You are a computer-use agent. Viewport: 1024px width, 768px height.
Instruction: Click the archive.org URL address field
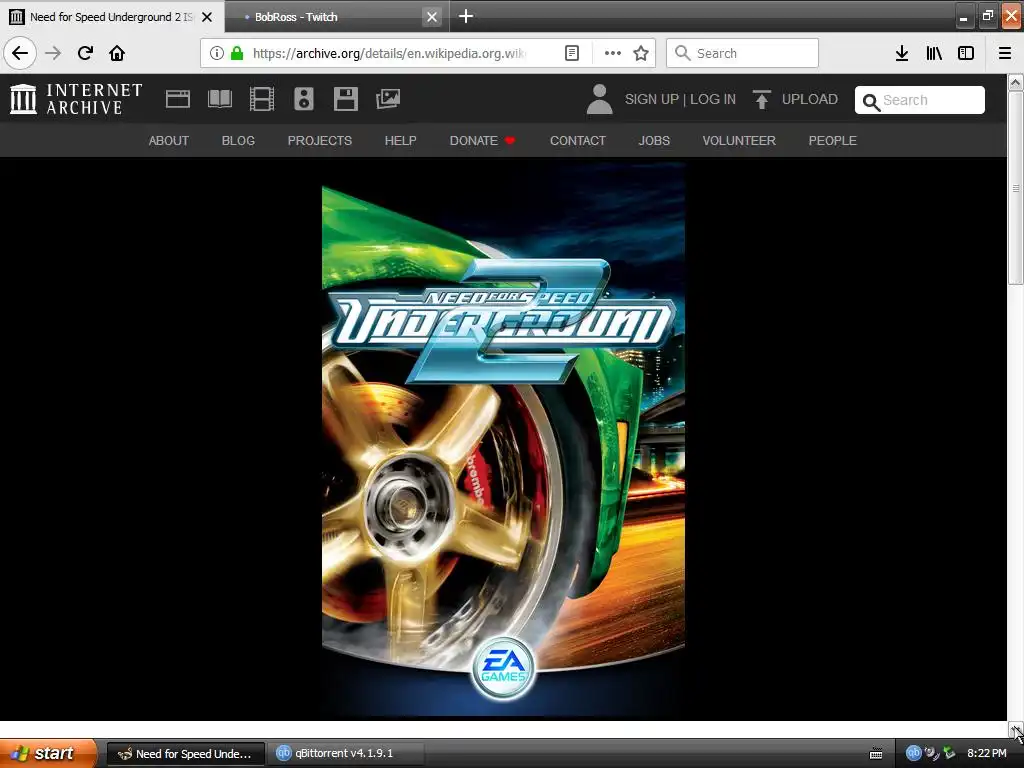point(389,53)
